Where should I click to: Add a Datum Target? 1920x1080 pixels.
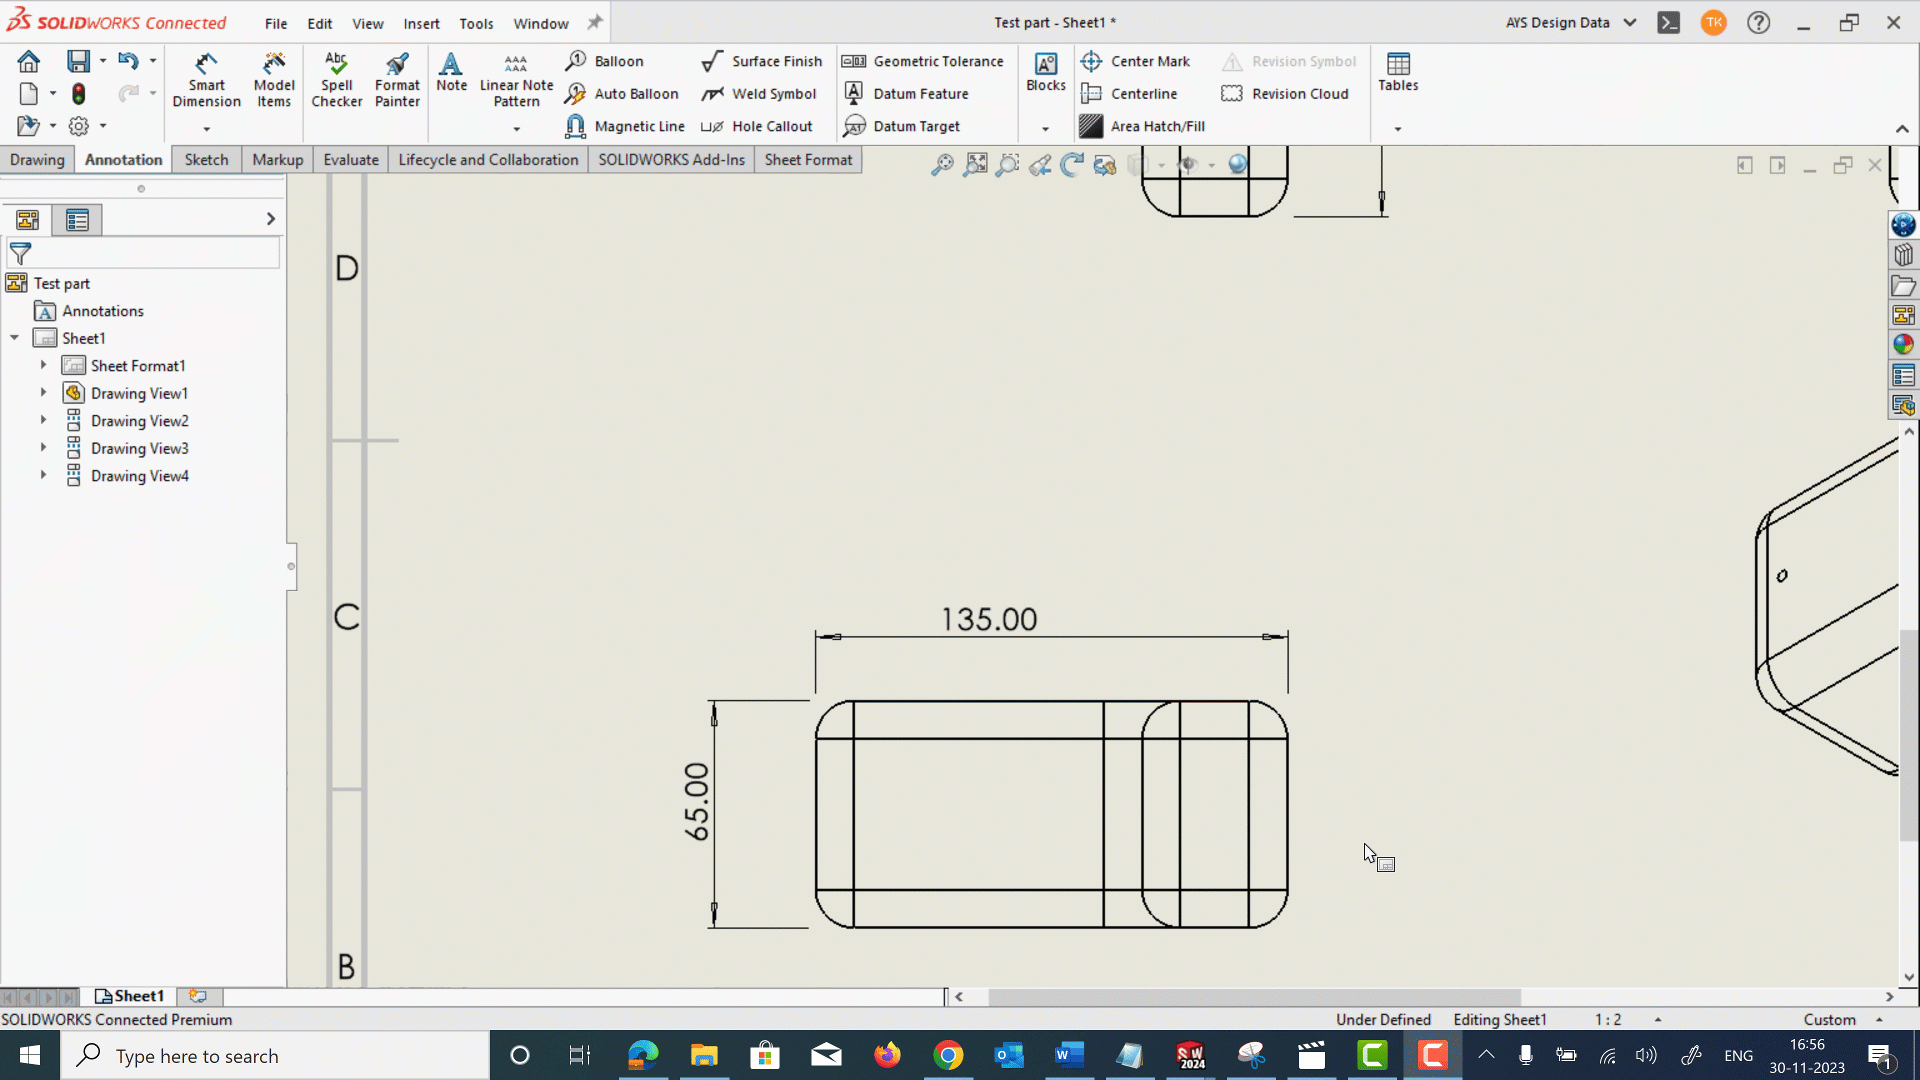coord(902,126)
